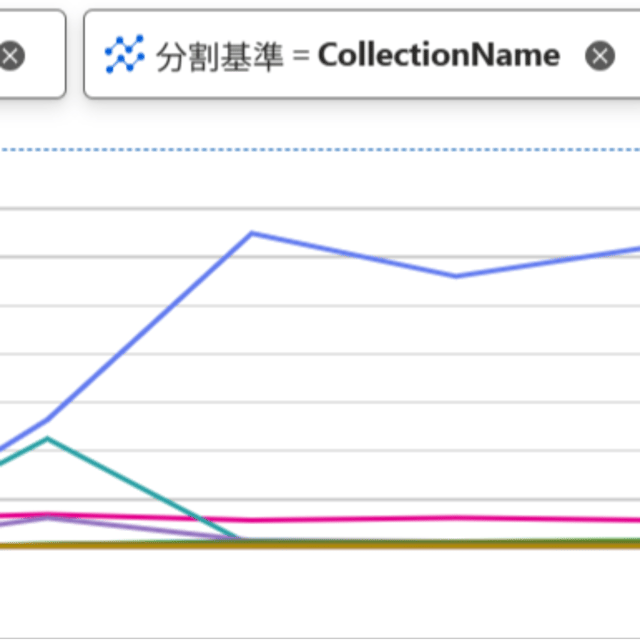The height and width of the screenshot is (640, 640).
Task: Click the blue line's rising segment
Action: pyautogui.click(x=150, y=327)
